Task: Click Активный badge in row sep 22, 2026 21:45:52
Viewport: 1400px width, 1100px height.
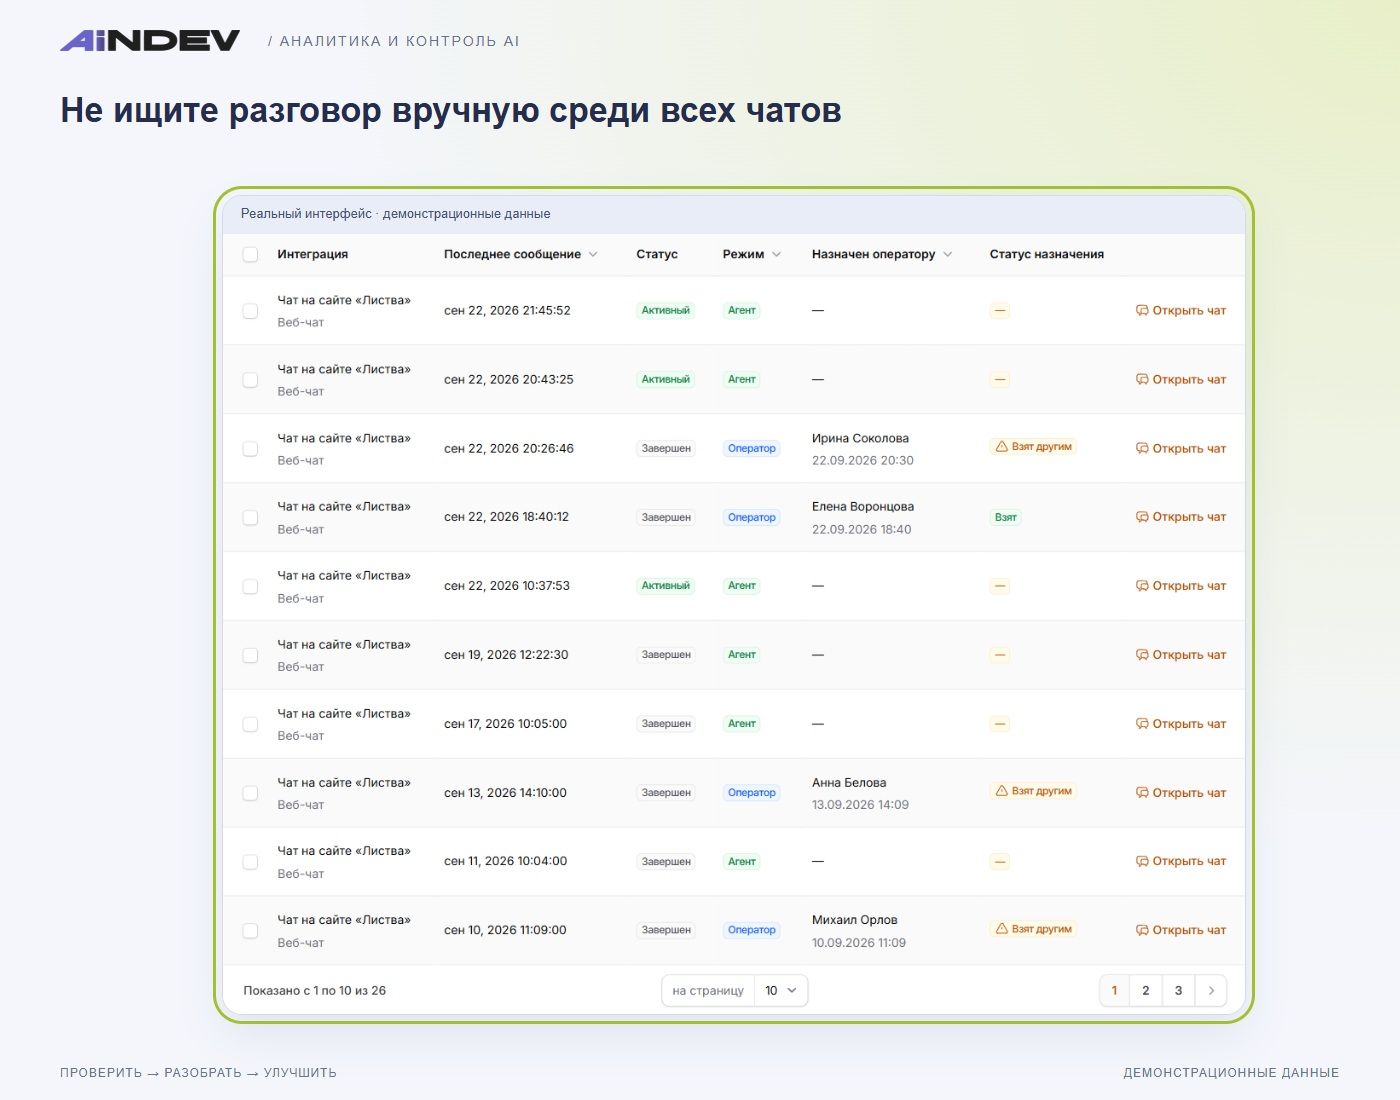Action: pos(666,311)
